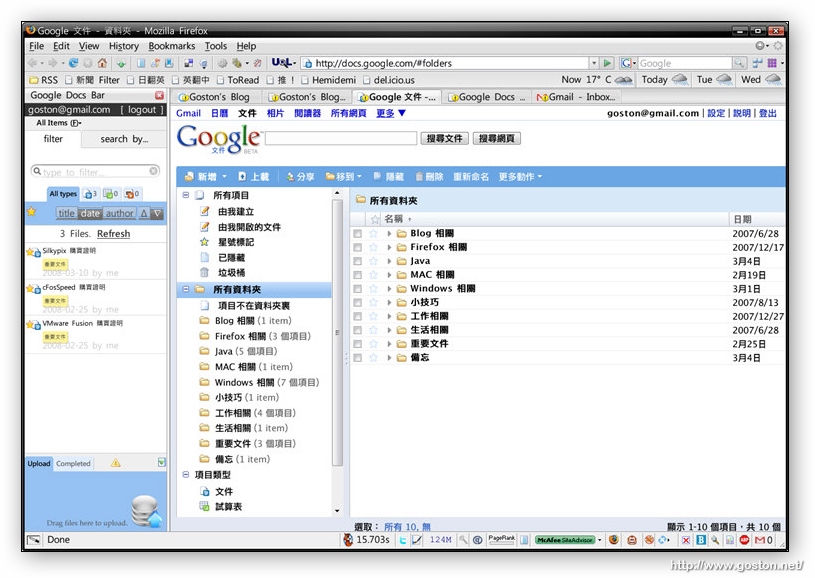Collapse the 所有項目 tree node
This screenshot has height=578, width=815.
point(186,195)
